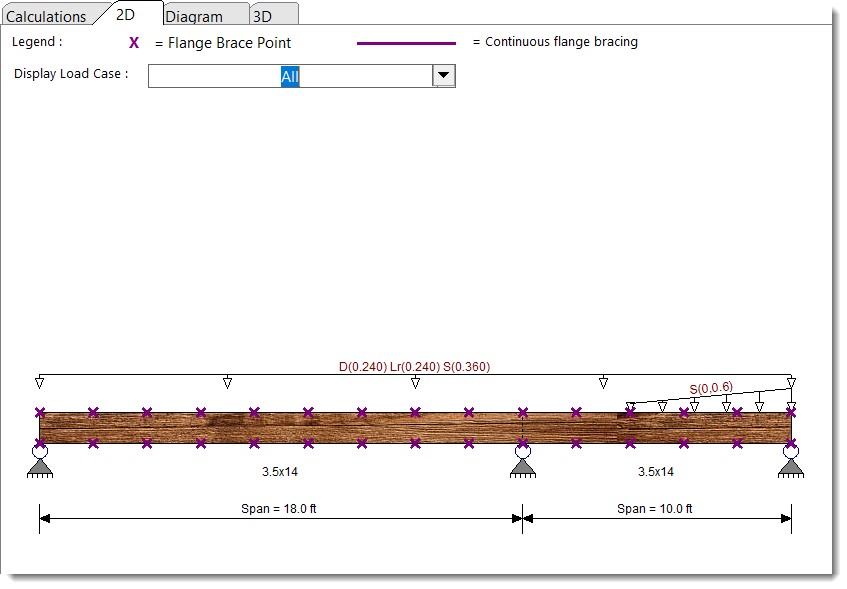Click the leftmost uniform load arrow

click(x=39, y=382)
